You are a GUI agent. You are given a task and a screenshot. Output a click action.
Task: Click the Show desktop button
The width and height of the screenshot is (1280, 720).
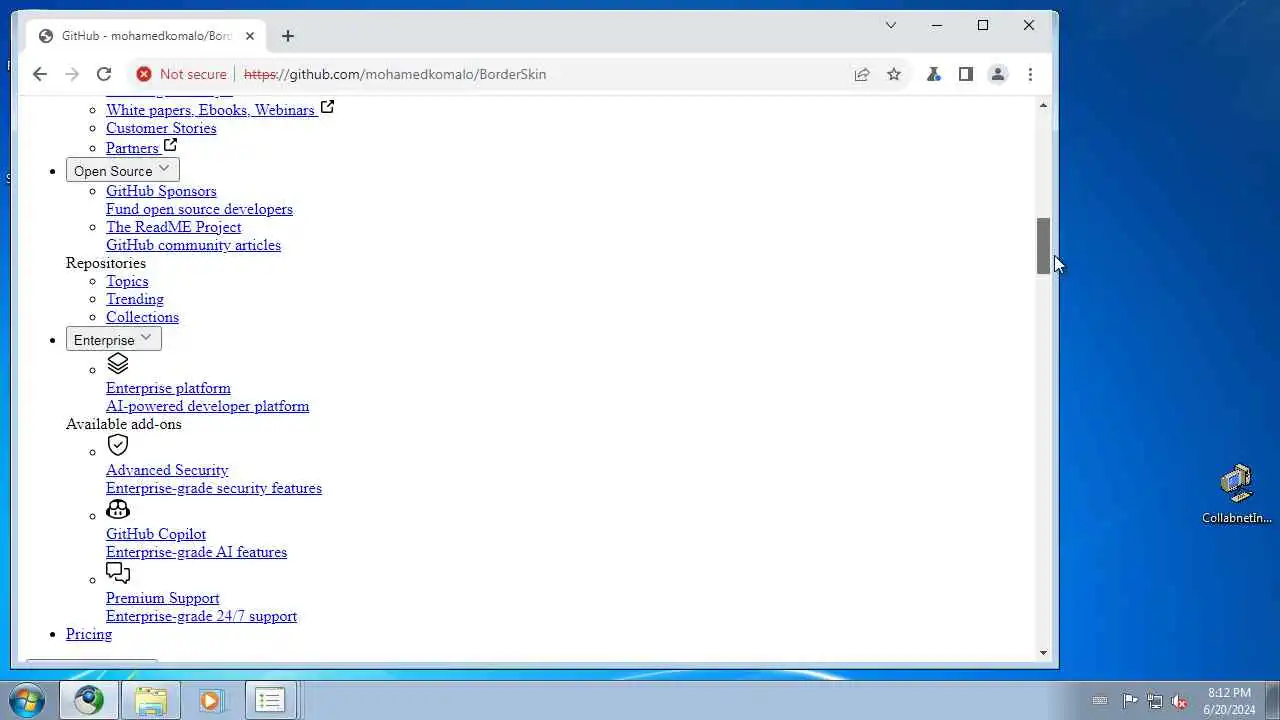tap(1273, 701)
